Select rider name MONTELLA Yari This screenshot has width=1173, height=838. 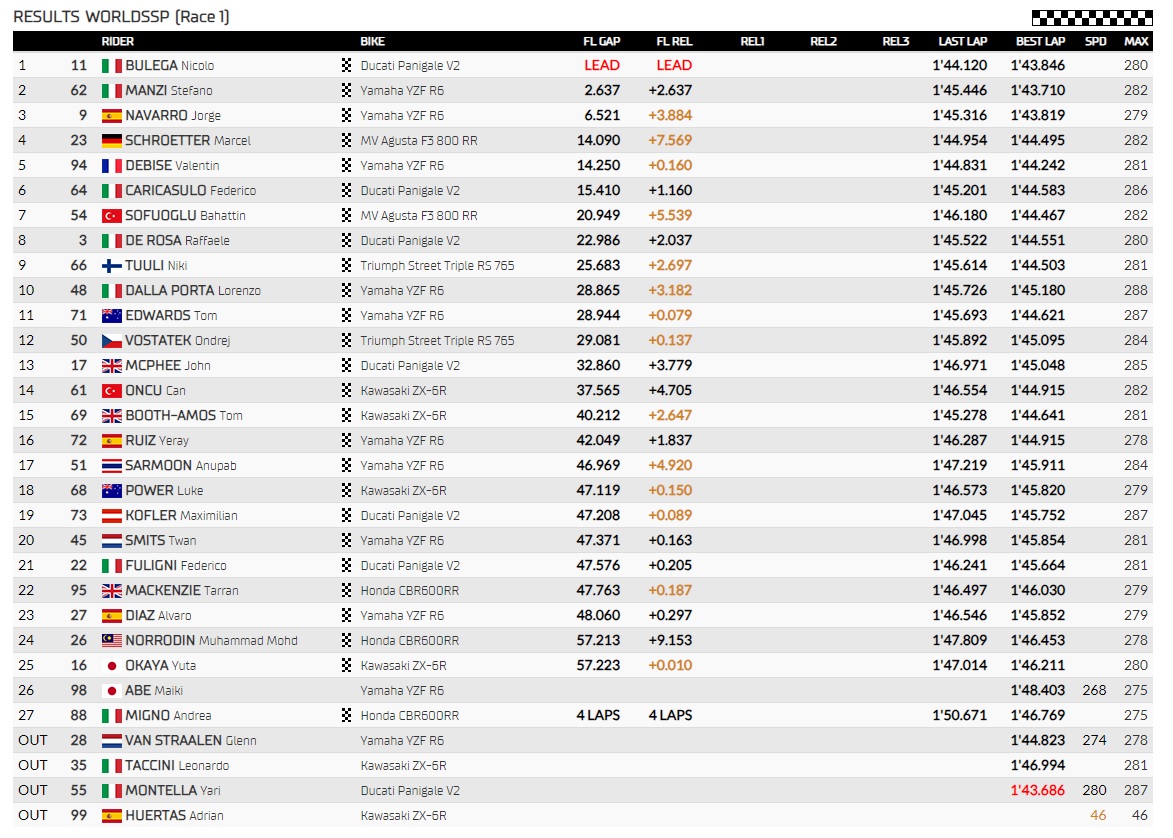pos(173,790)
